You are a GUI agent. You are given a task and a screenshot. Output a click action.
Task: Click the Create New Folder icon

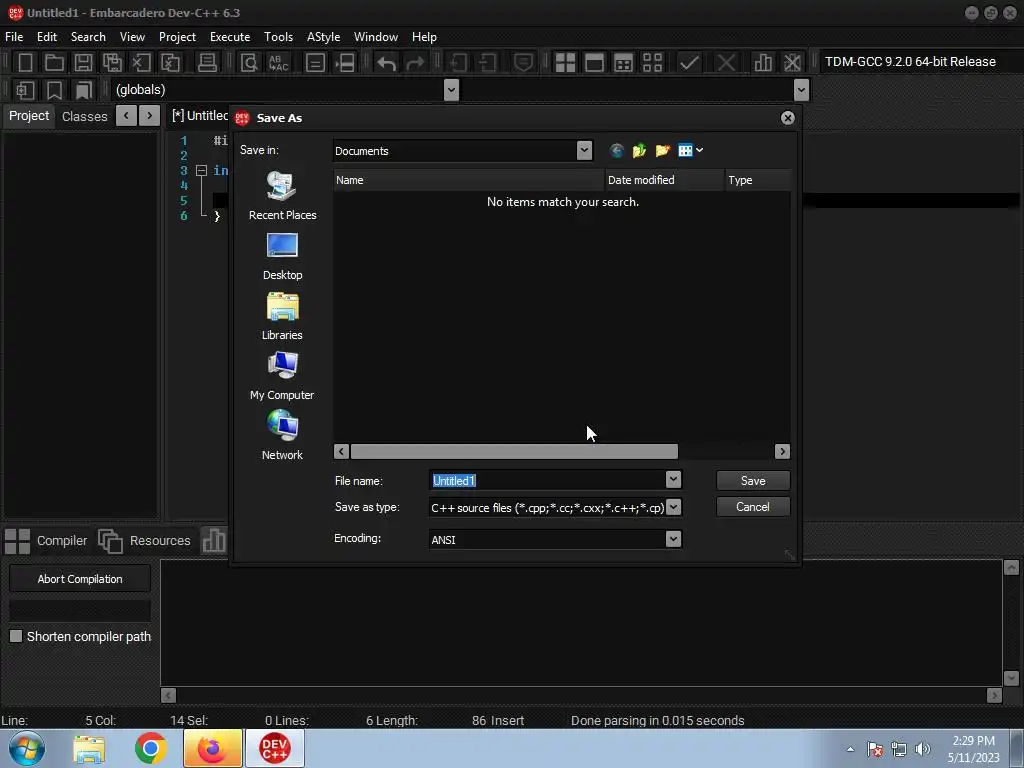click(662, 151)
